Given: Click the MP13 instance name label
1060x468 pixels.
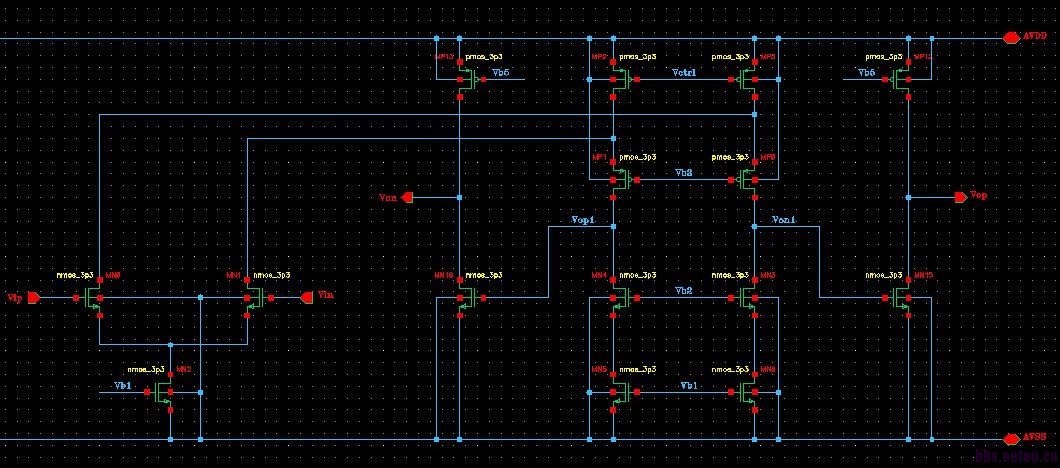Looking at the screenshot, I should 445,57.
